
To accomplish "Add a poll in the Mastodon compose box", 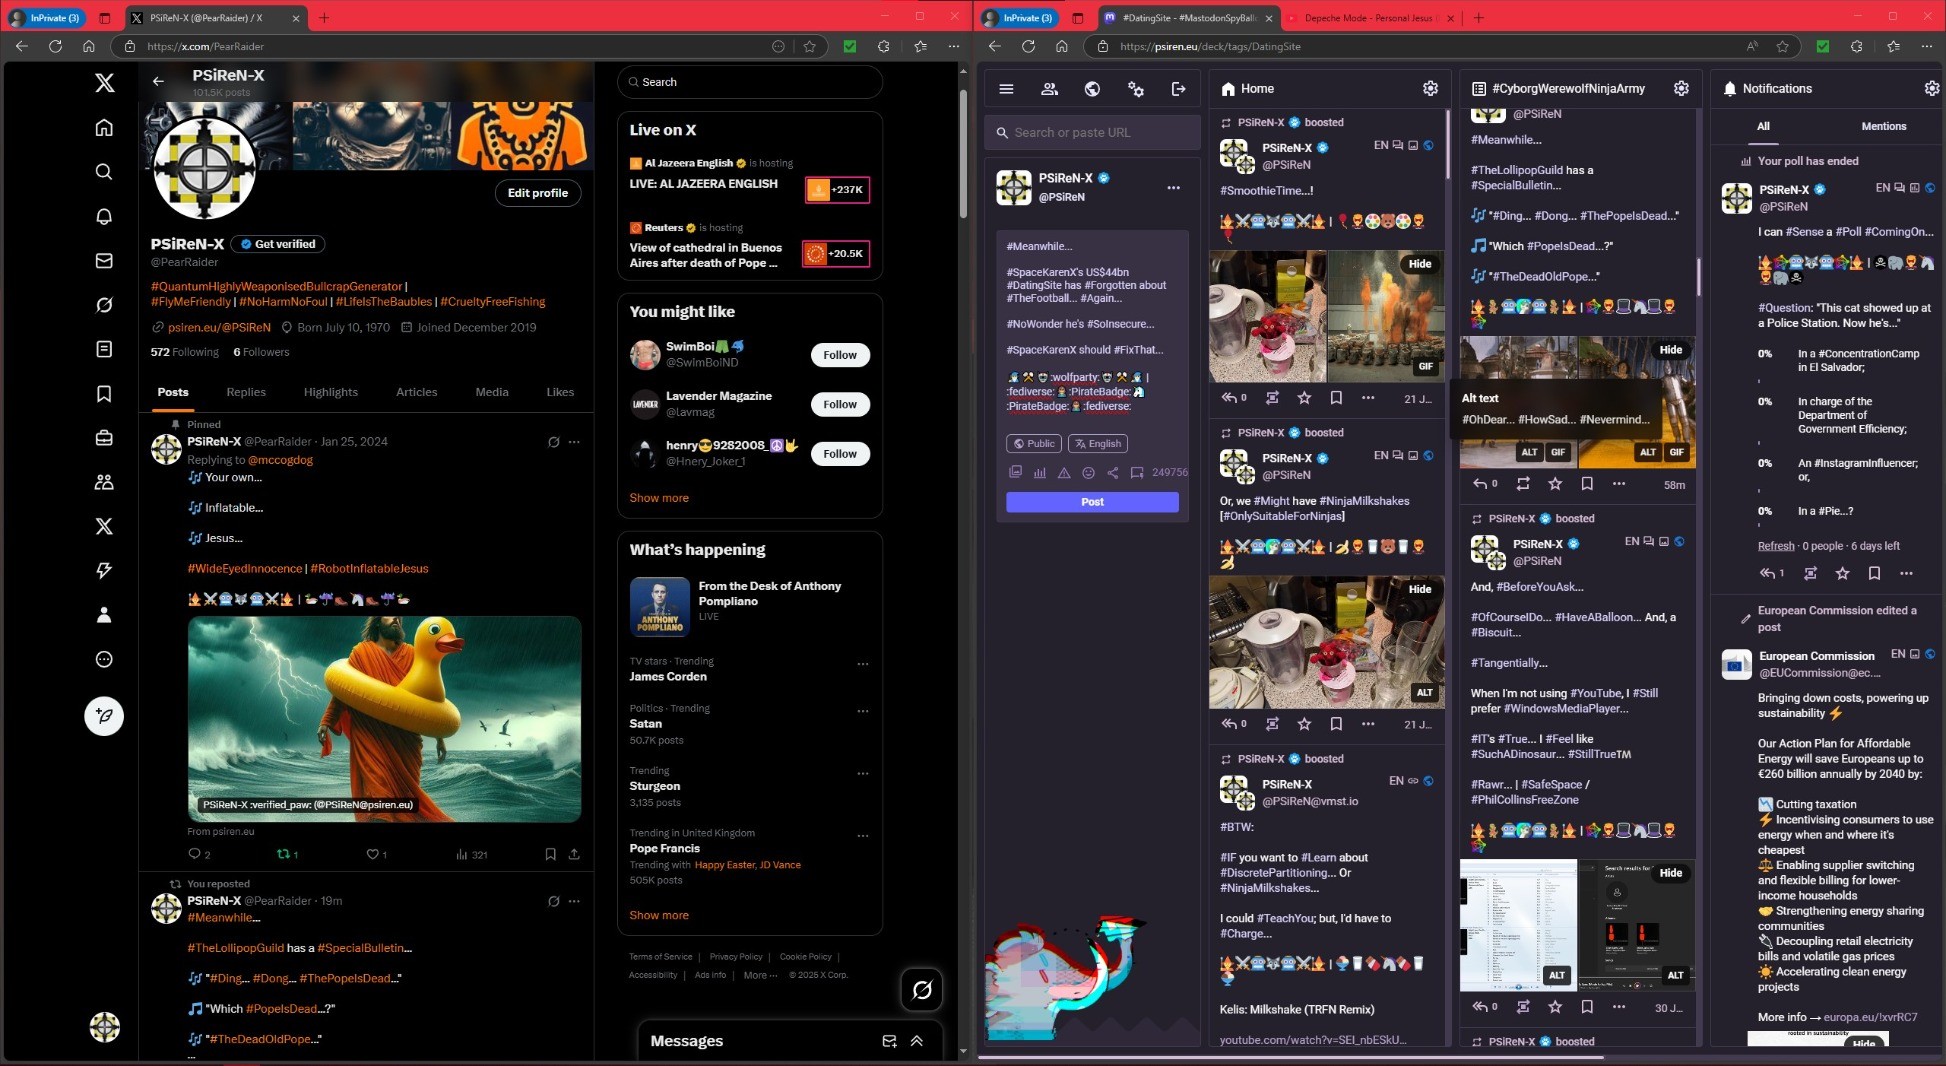I will point(1040,473).
